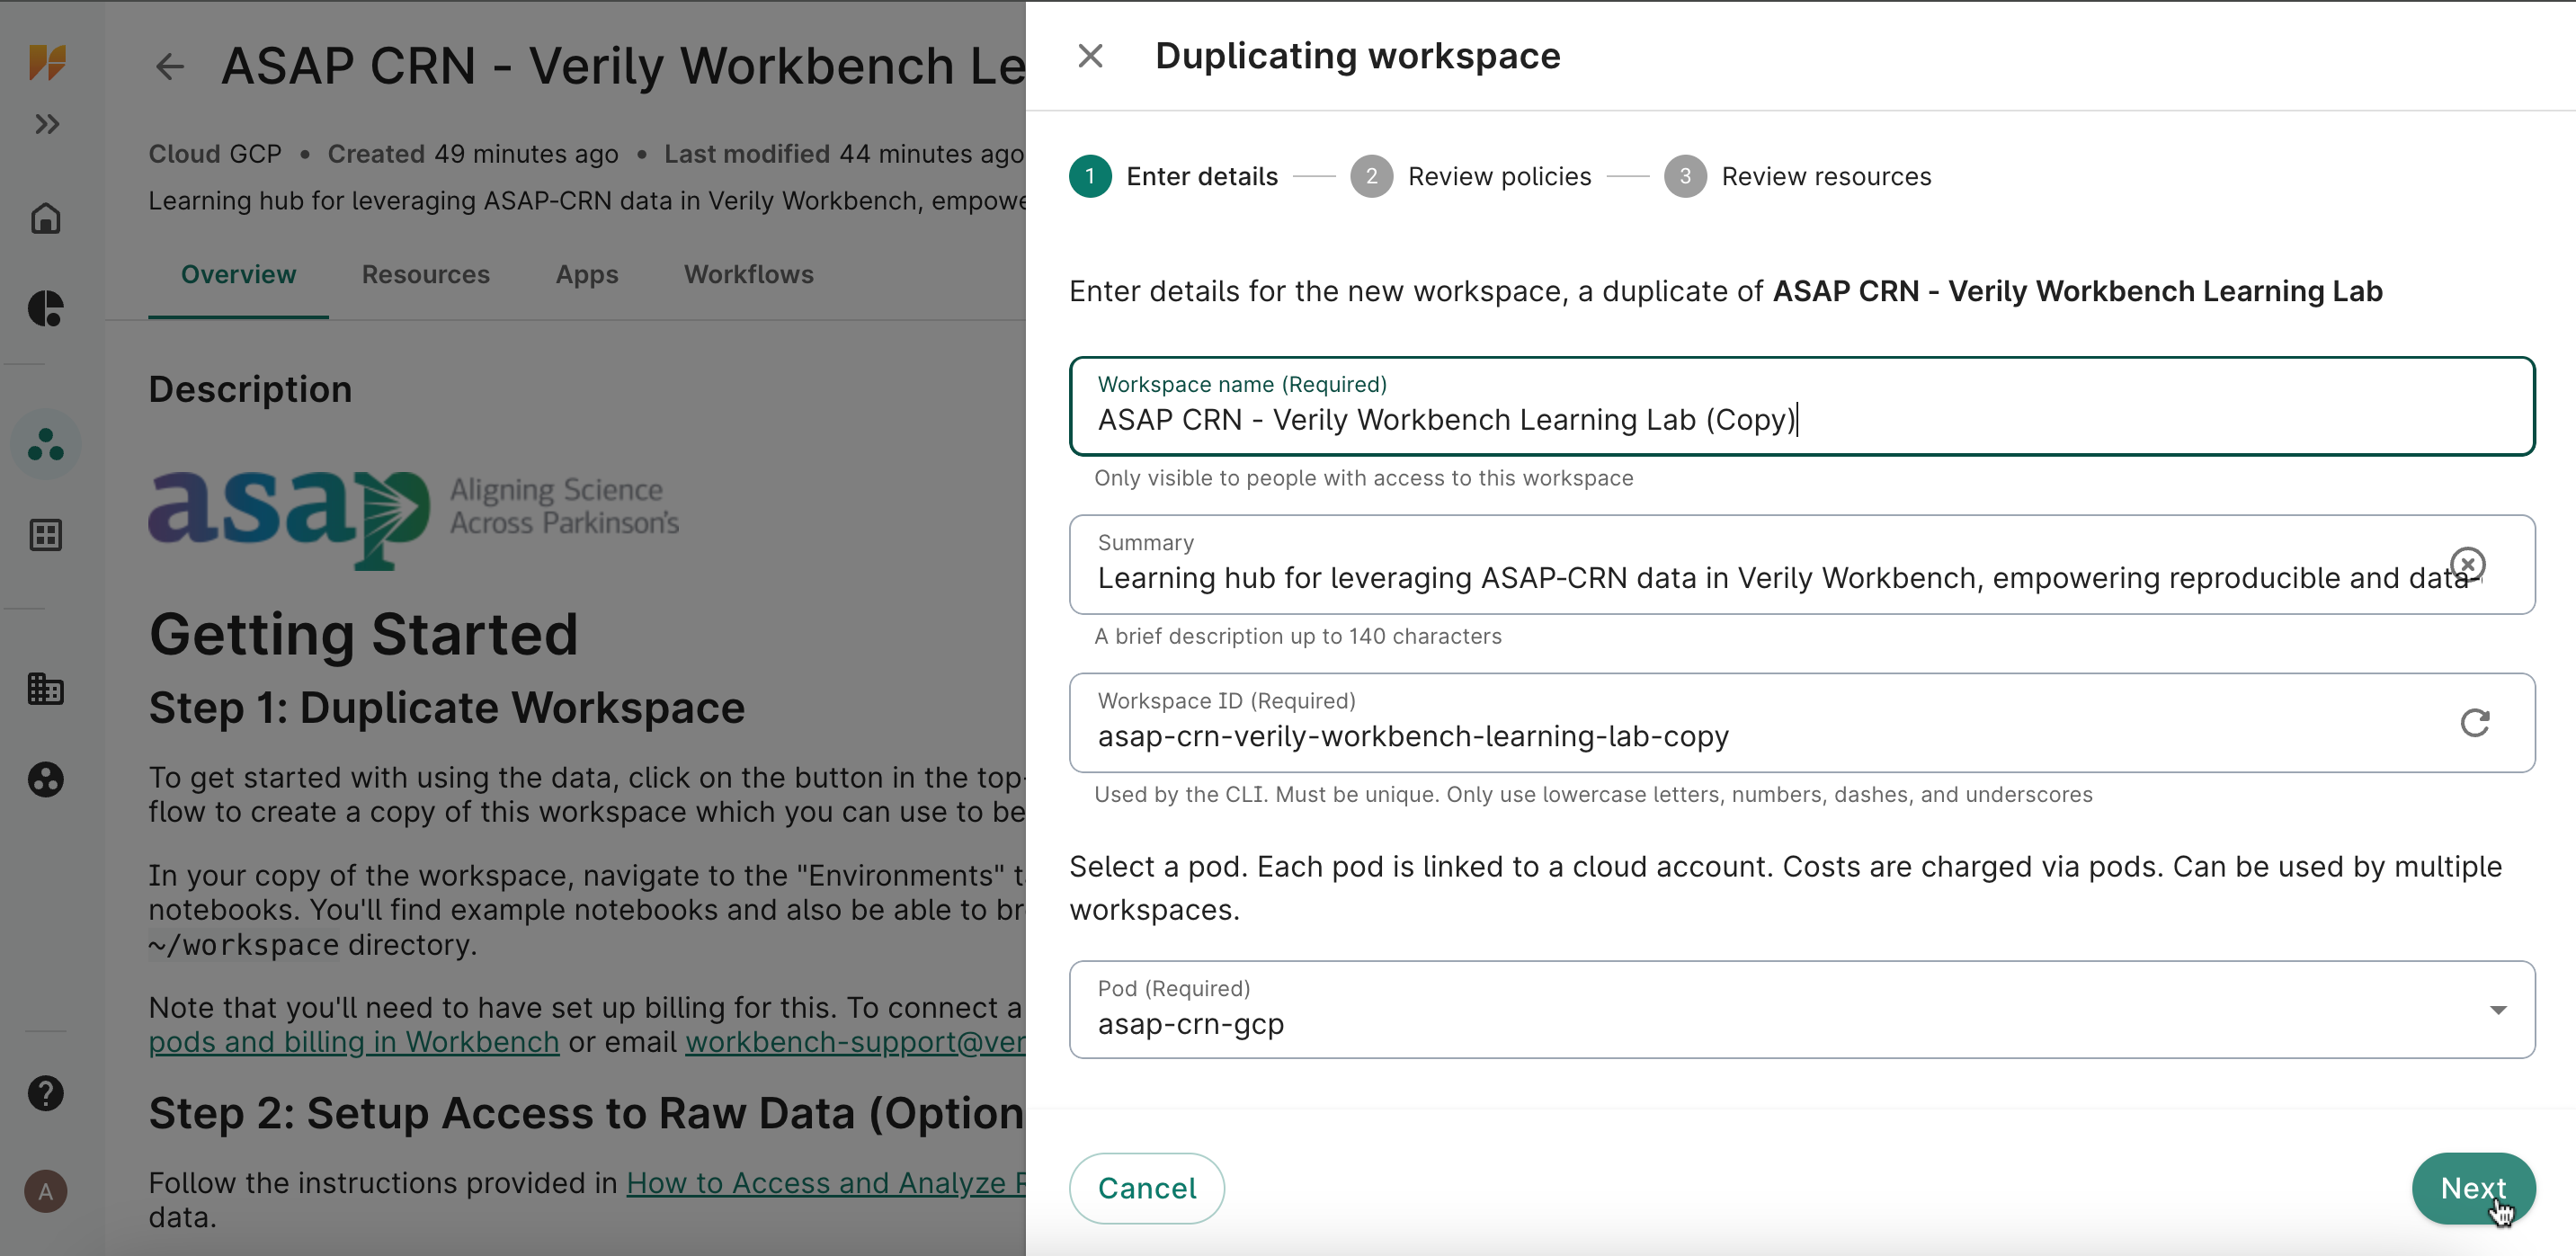Screen dimensions: 2576x1256
Task: Cancel the workspace duplication
Action: tap(1146, 1188)
